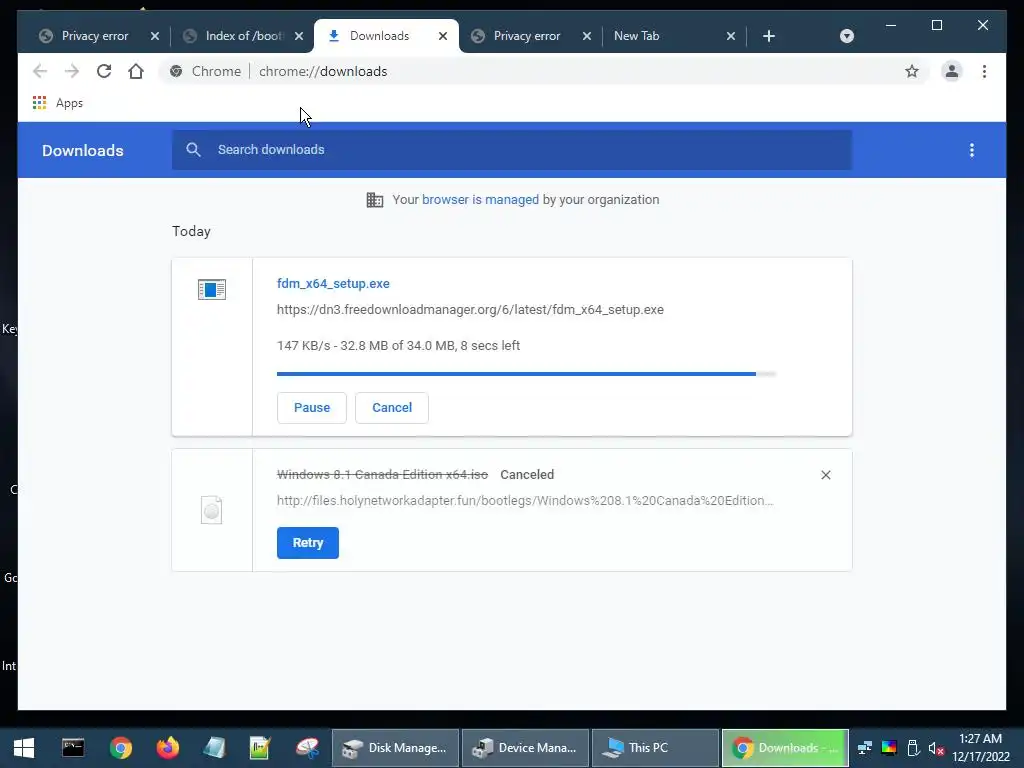Click the Search downloads magnifier icon
Image resolution: width=1024 pixels, height=768 pixels.
point(193,150)
